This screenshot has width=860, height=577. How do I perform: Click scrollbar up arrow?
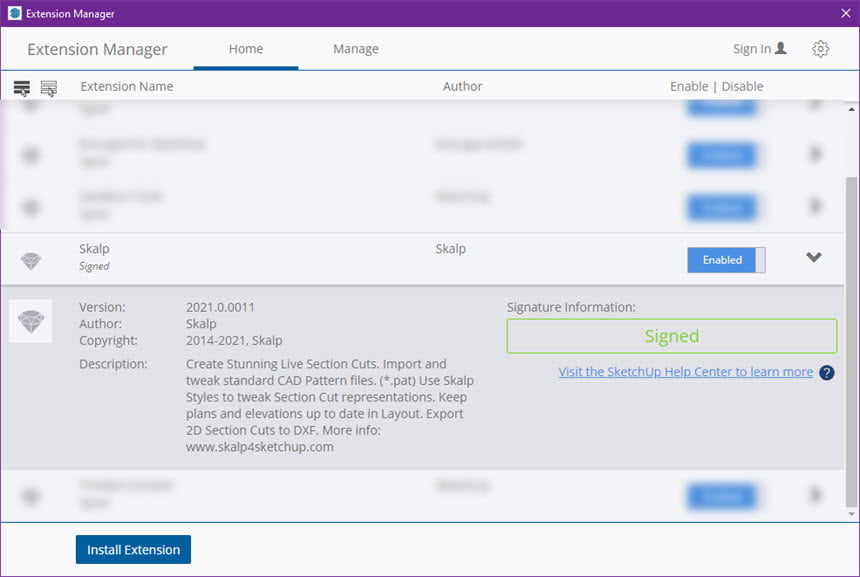click(x=851, y=109)
